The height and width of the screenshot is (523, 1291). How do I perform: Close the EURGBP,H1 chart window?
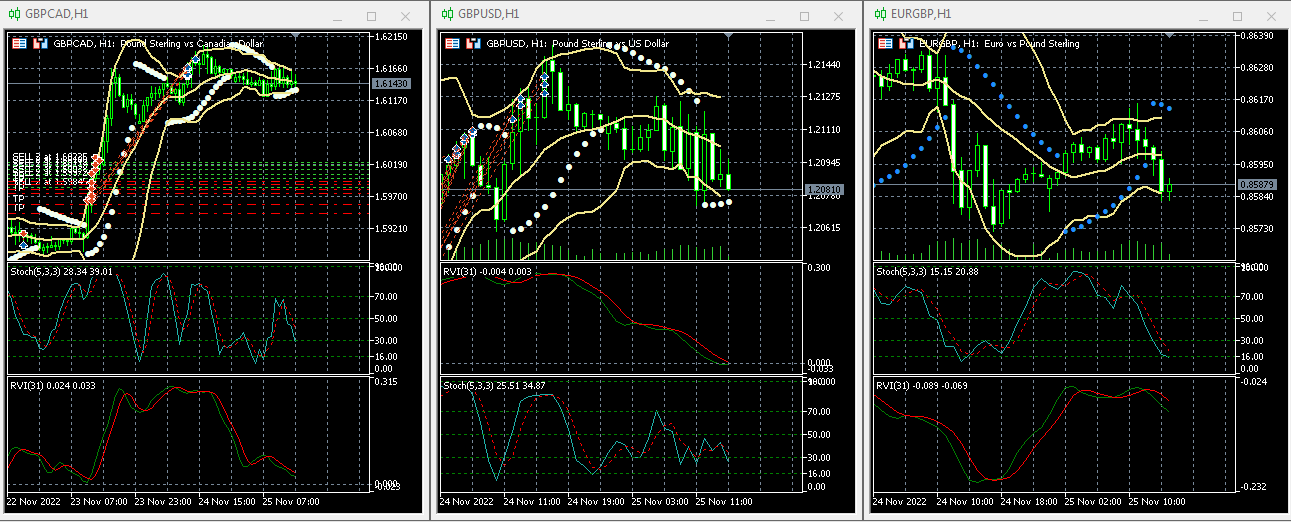tap(1271, 16)
